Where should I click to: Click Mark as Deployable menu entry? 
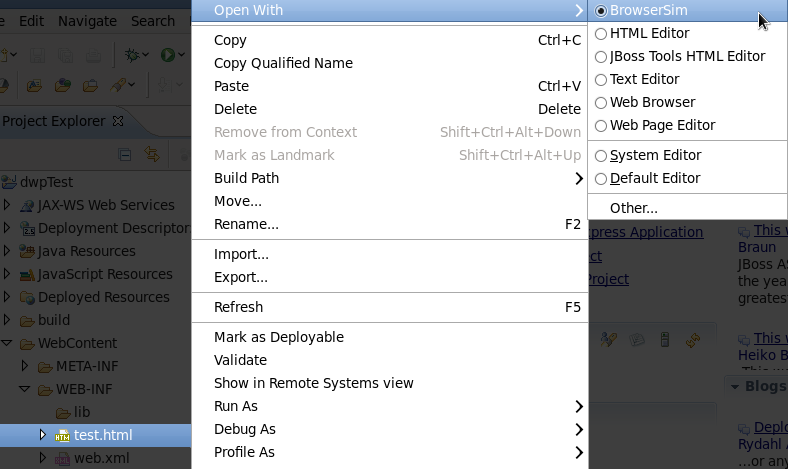[278, 337]
